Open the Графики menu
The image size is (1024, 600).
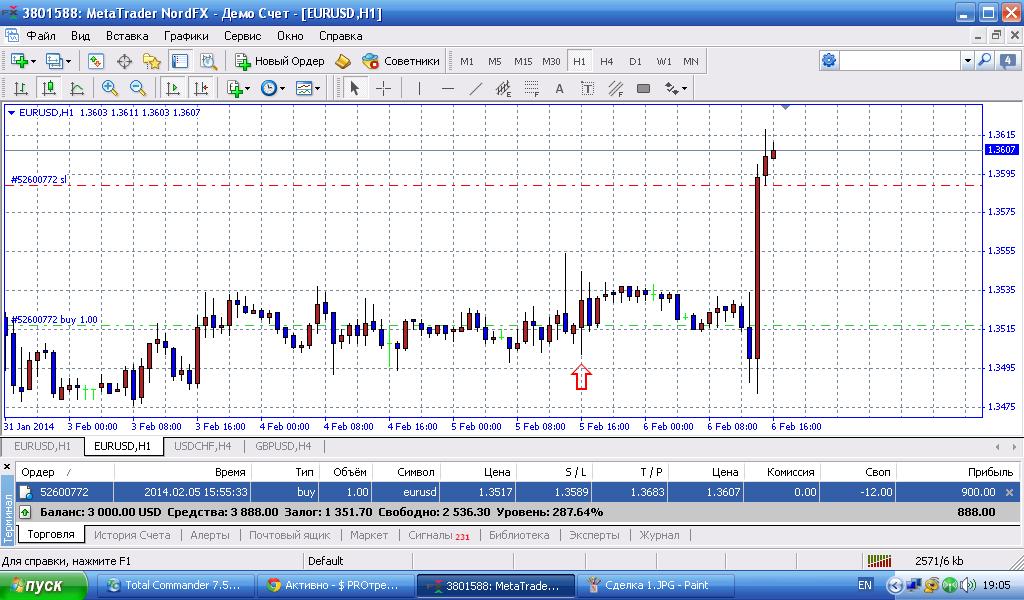pos(187,36)
